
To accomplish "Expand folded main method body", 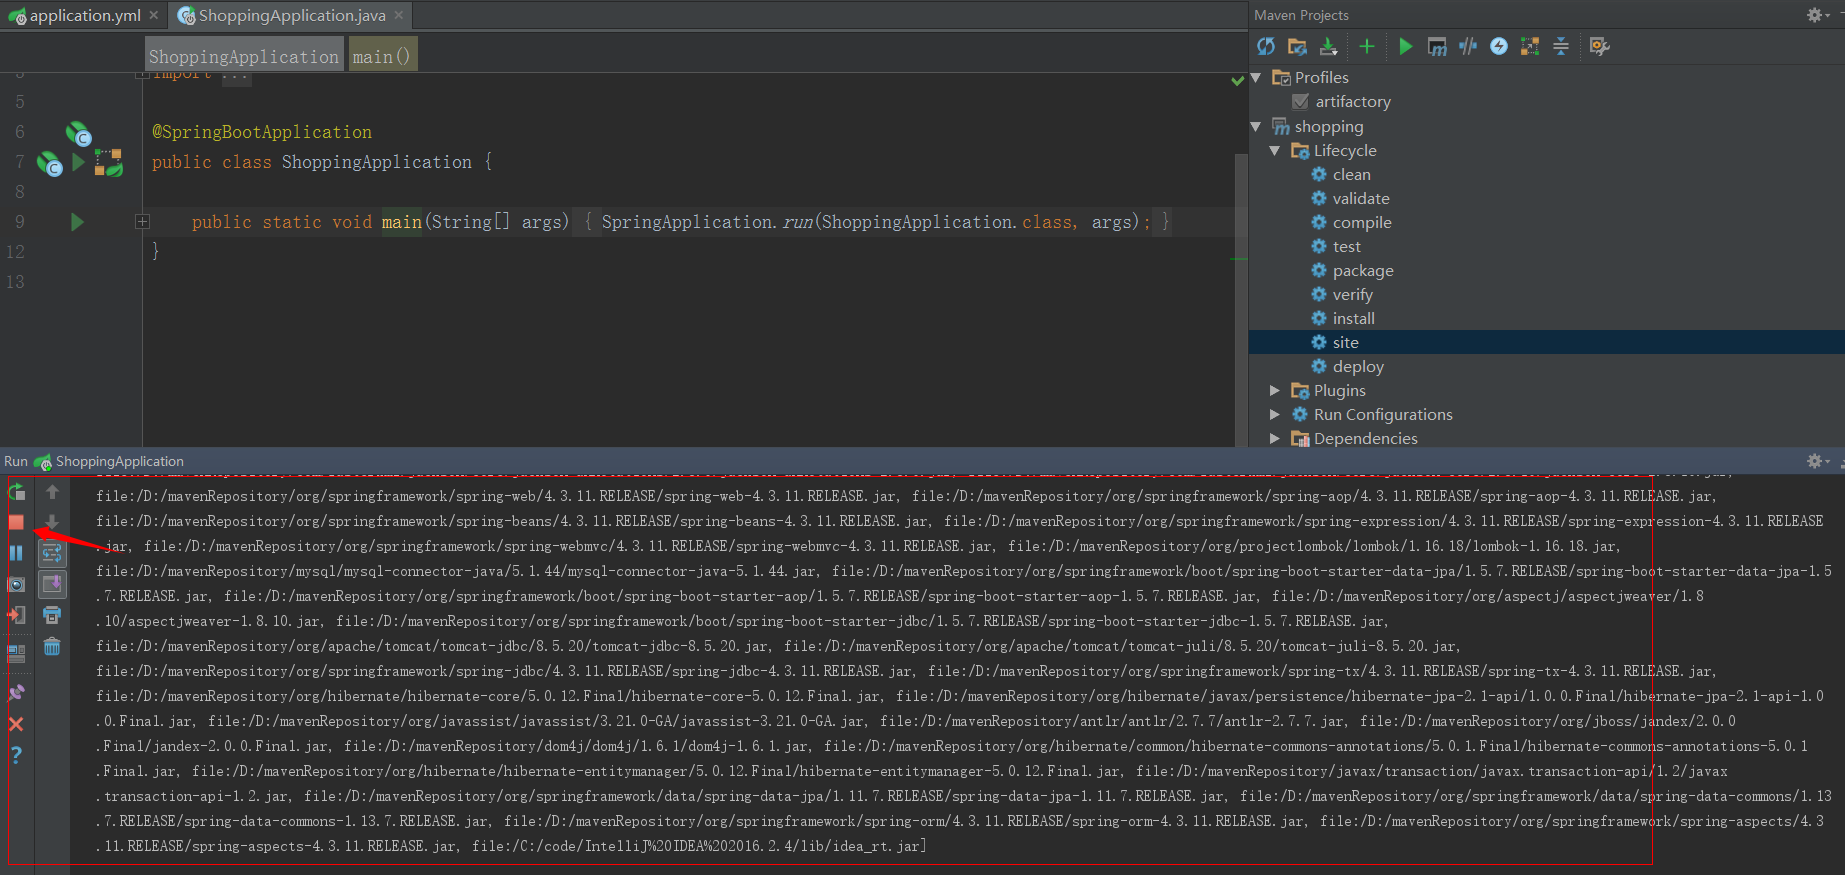I will tap(142, 222).
